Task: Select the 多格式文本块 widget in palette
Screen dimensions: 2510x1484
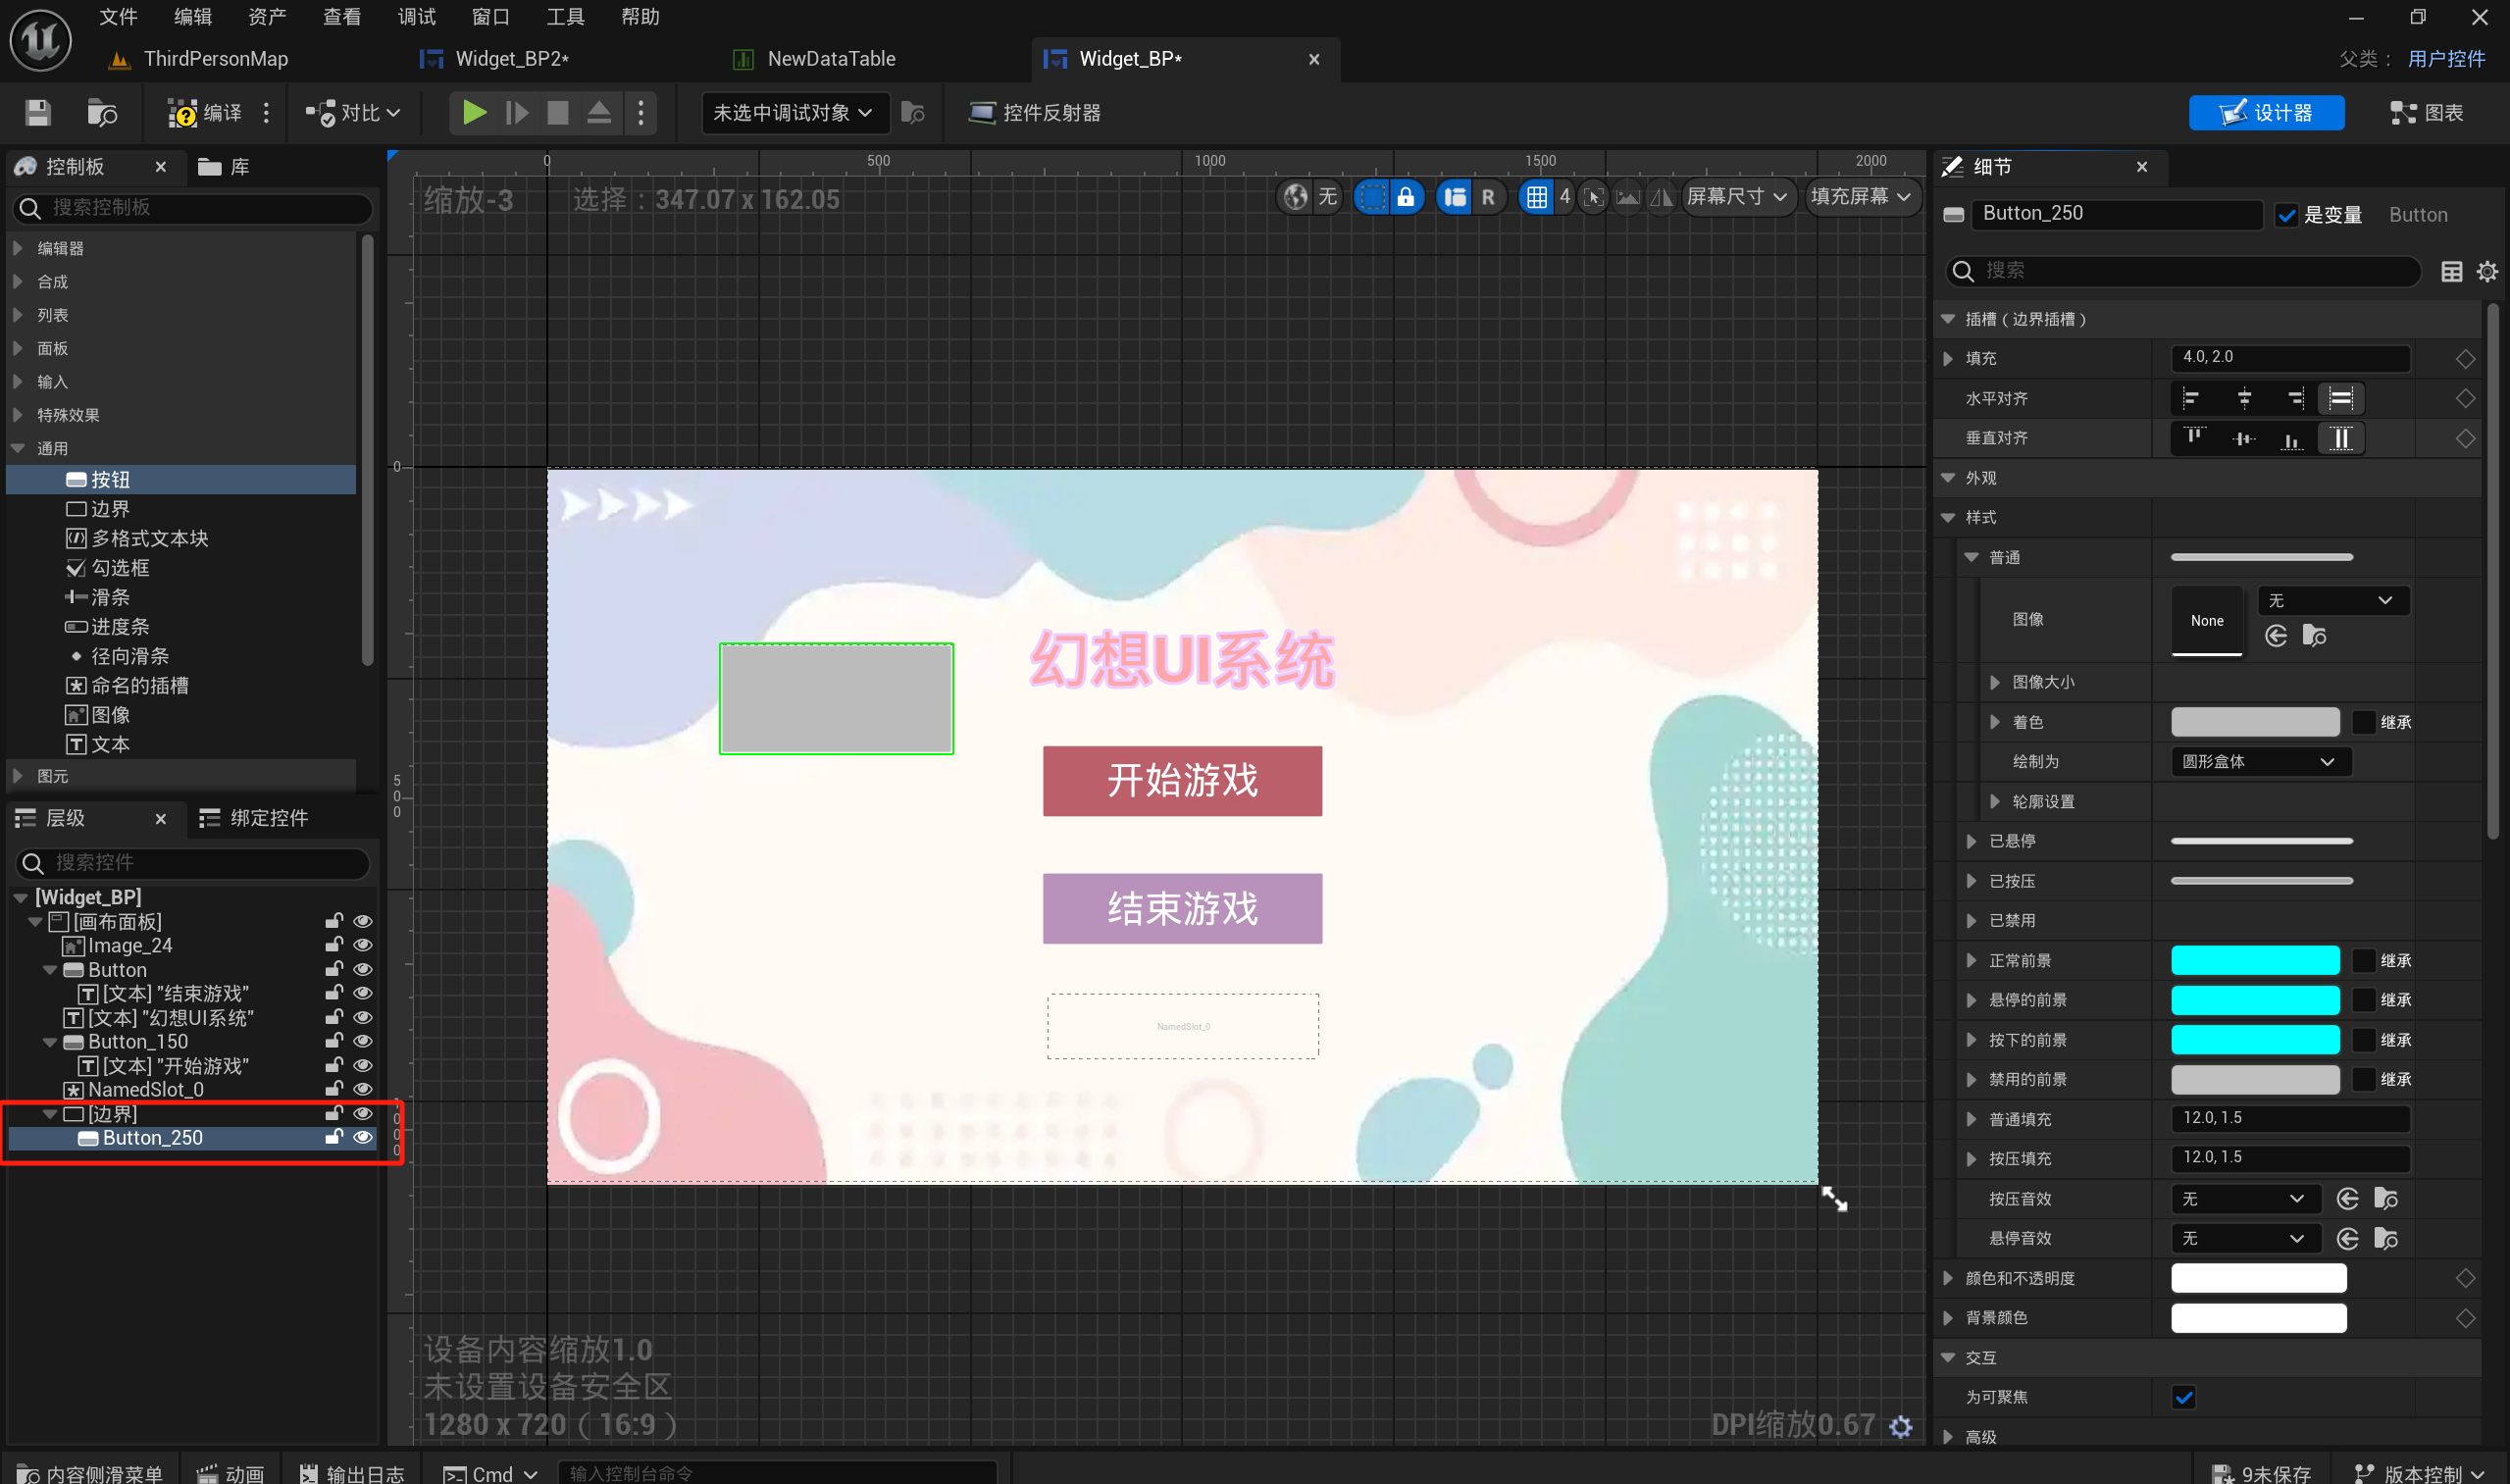Action: tap(137, 539)
